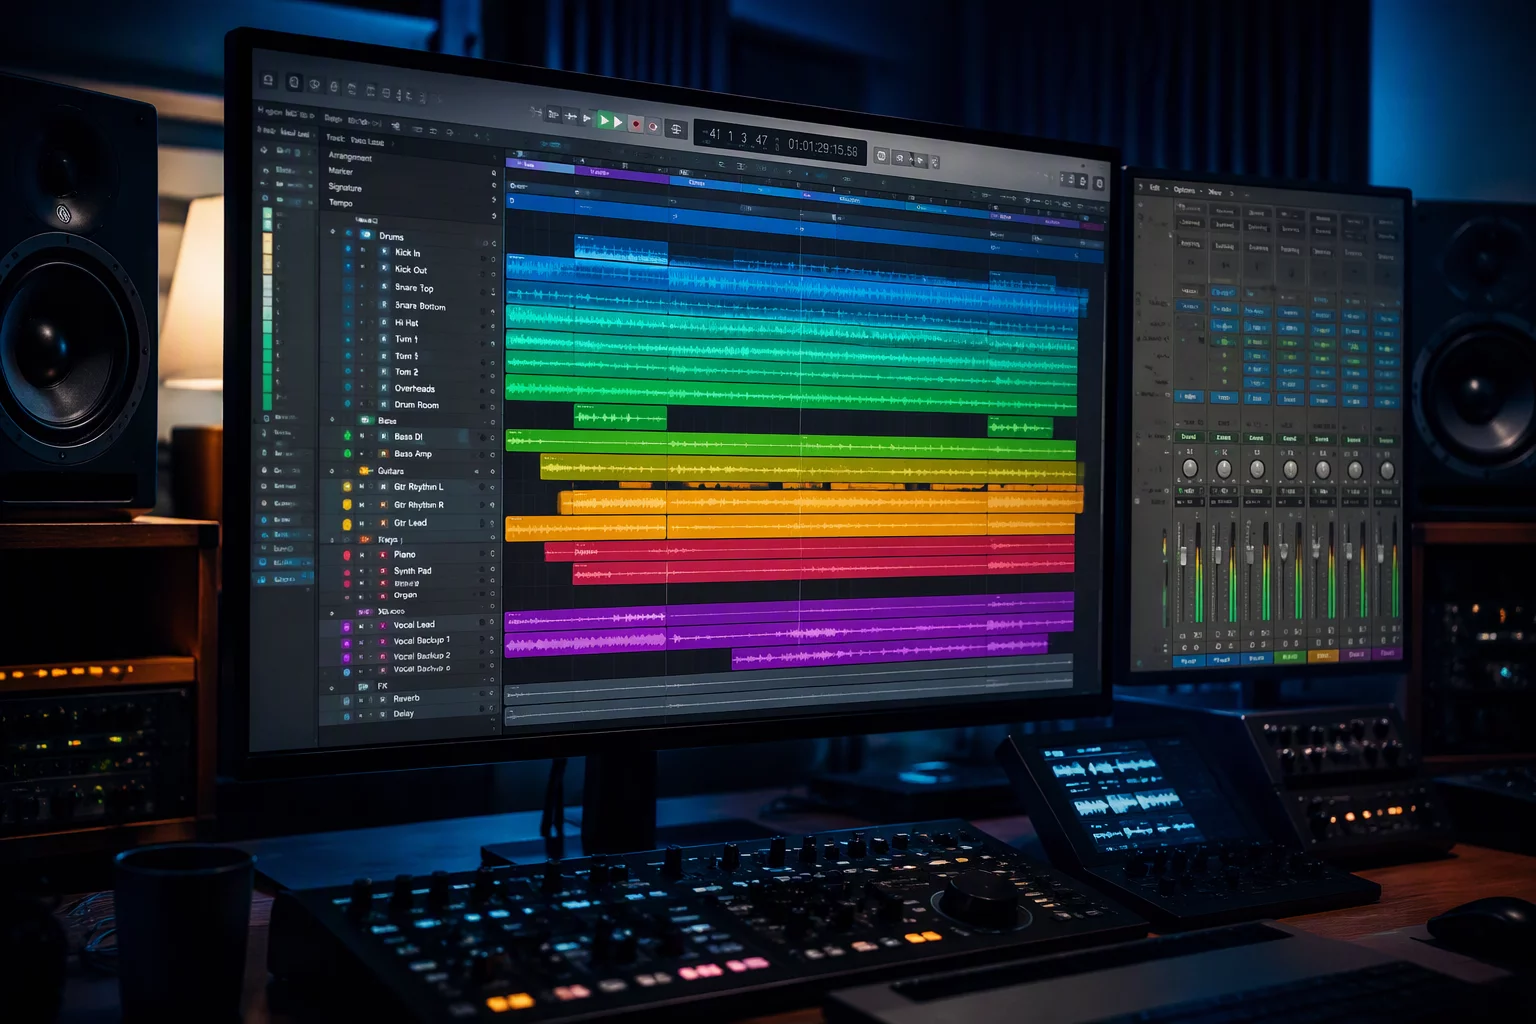
Task: Select the Reverb track icon
Action: coord(382,698)
